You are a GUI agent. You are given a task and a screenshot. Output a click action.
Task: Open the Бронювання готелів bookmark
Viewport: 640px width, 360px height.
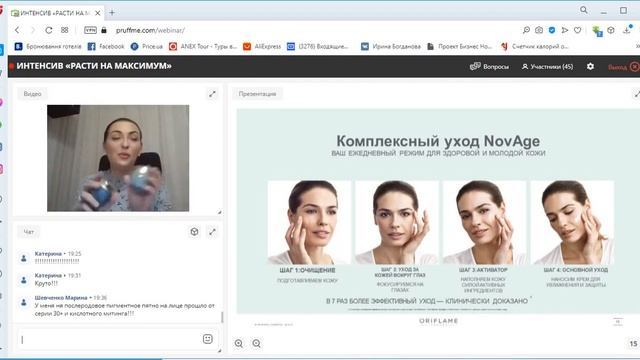click(48, 47)
